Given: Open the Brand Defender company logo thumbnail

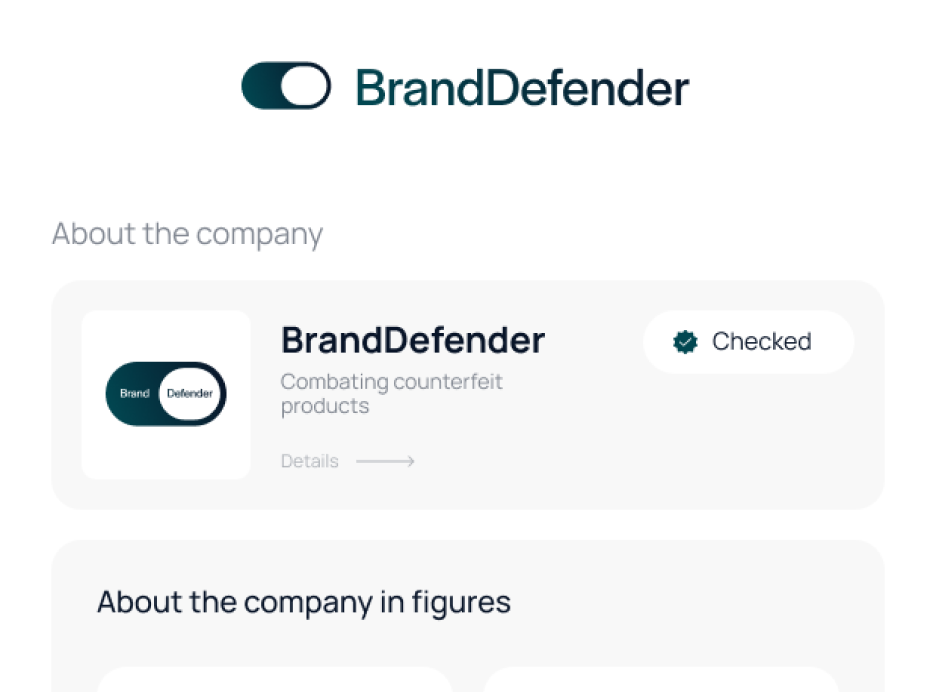Looking at the screenshot, I should pos(166,394).
